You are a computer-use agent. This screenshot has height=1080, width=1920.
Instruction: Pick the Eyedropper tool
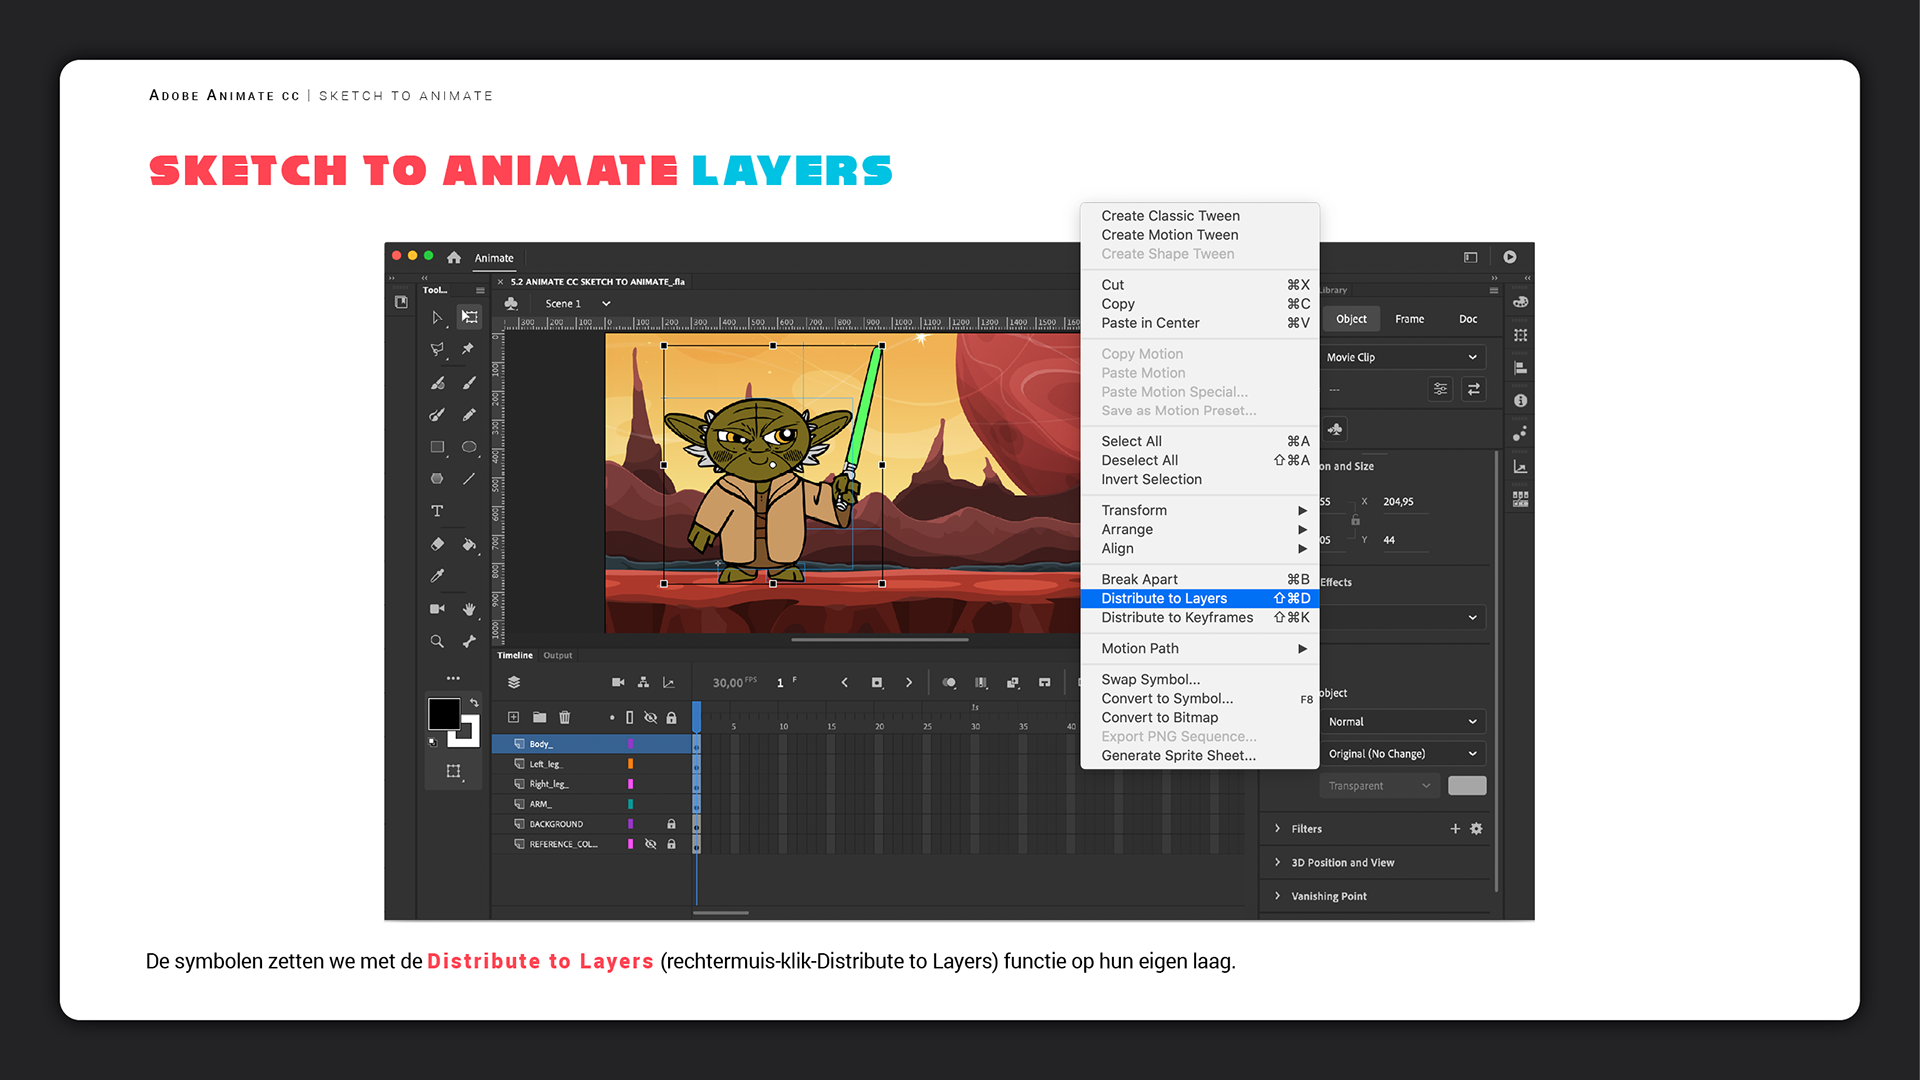437,576
